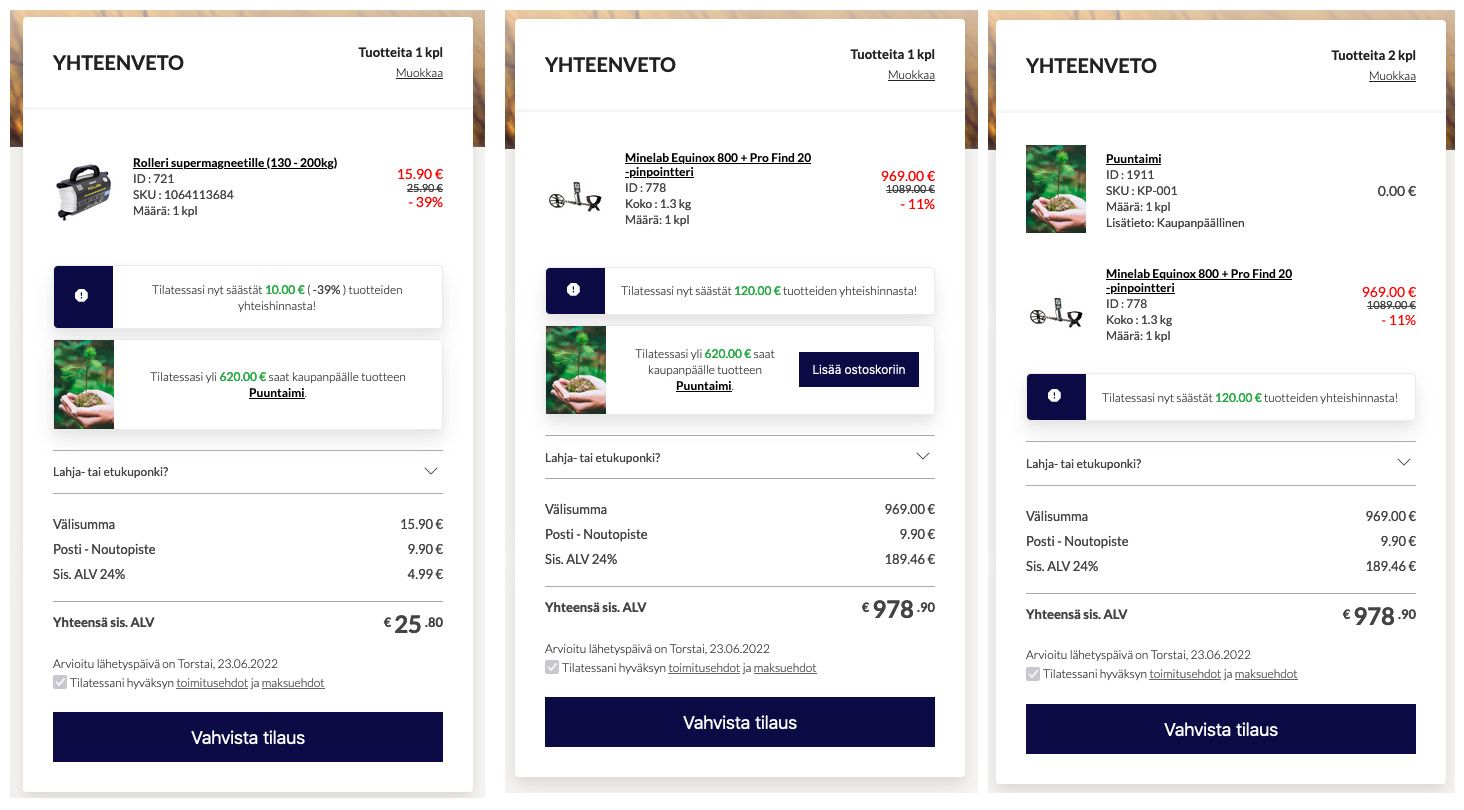
Task: Add the Puuntaimi gift with the Lisää ostoskoriin button
Action: click(859, 369)
